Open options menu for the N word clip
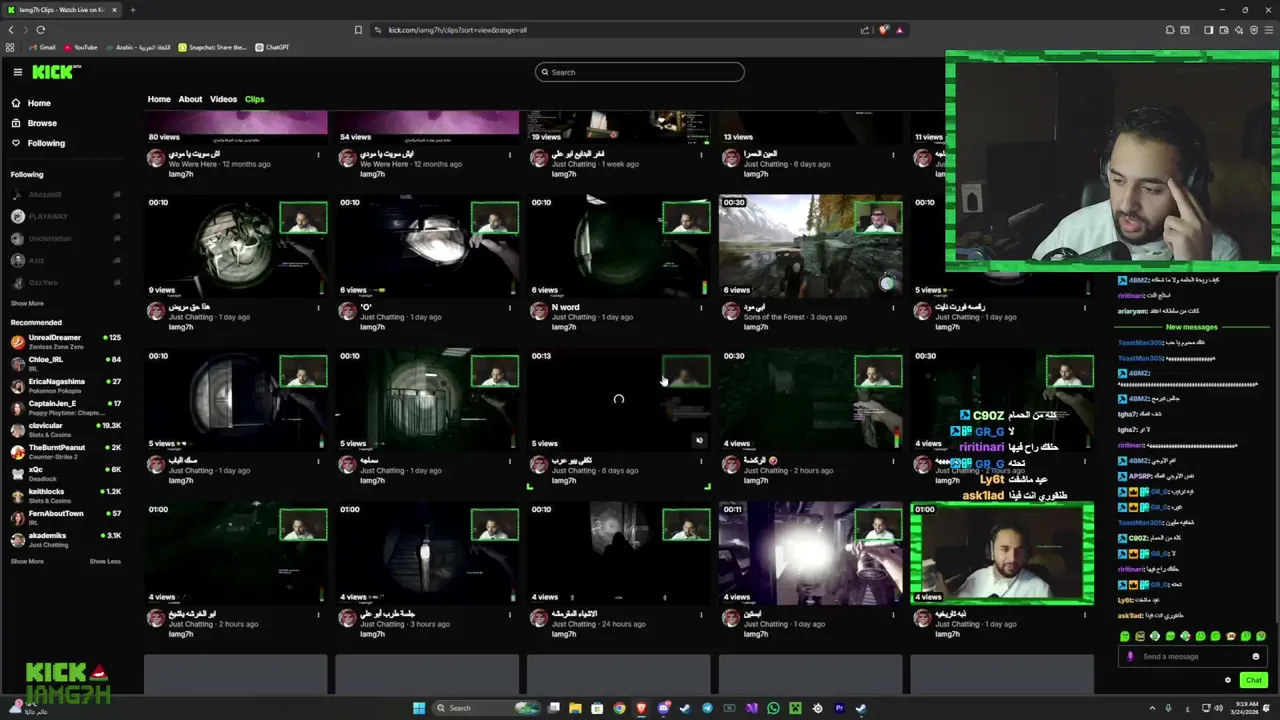1280x720 pixels. pos(702,308)
